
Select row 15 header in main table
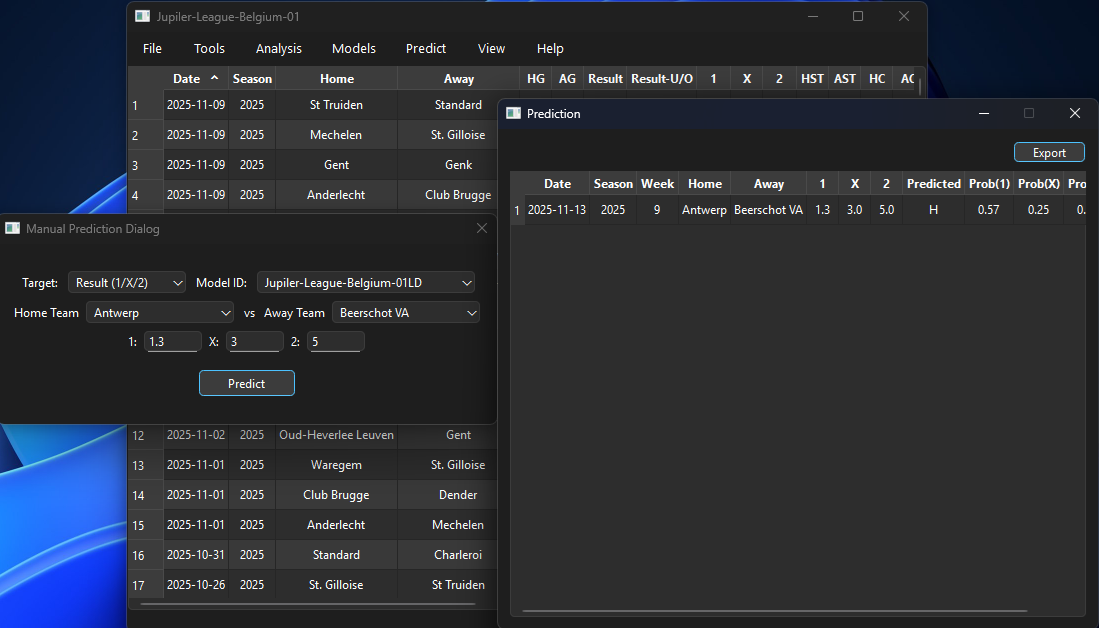pos(146,525)
